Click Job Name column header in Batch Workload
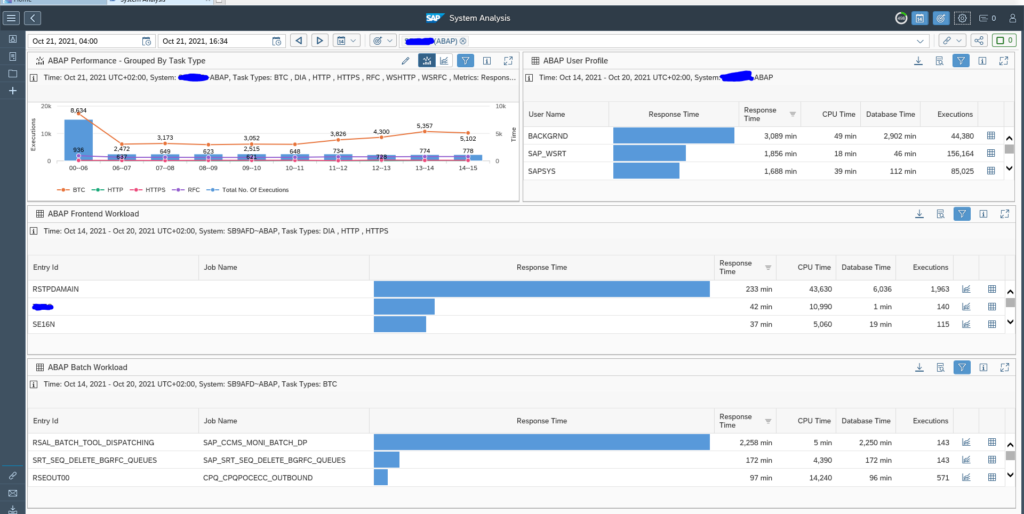1024x514 pixels. (x=220, y=421)
